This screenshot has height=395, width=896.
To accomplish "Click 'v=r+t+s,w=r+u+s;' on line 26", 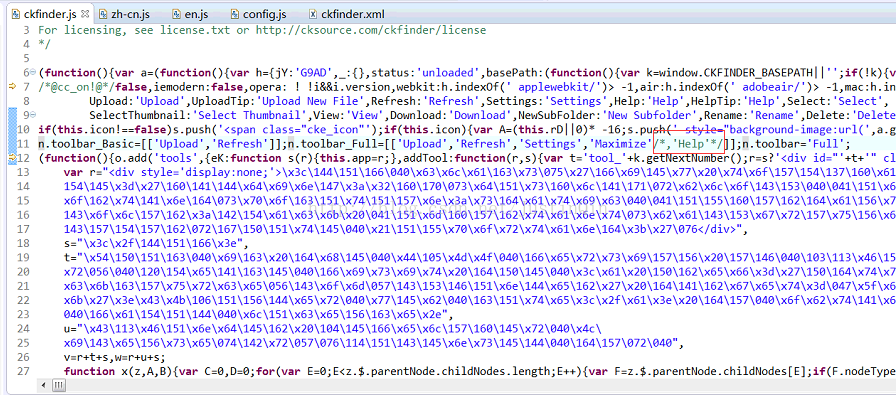I will (x=115, y=357).
